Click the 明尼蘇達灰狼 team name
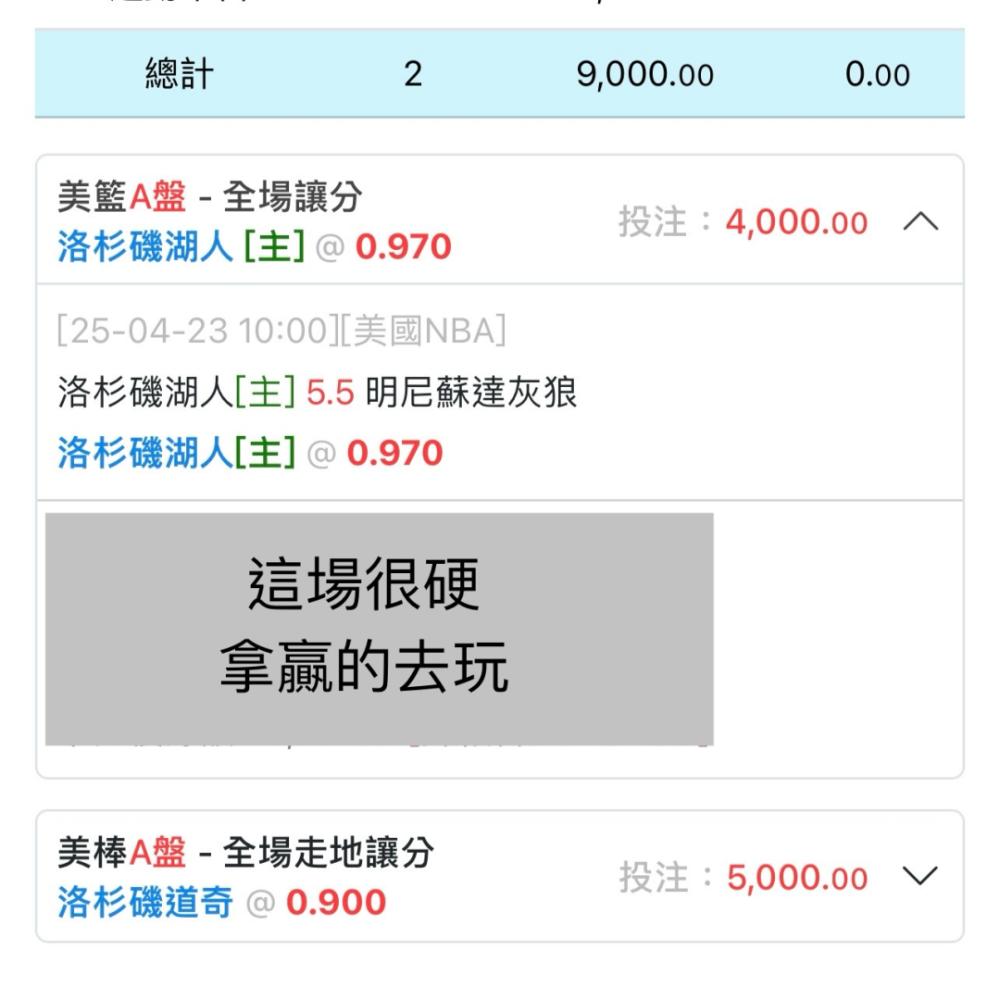The width and height of the screenshot is (1000, 1000). pyautogui.click(x=471, y=392)
